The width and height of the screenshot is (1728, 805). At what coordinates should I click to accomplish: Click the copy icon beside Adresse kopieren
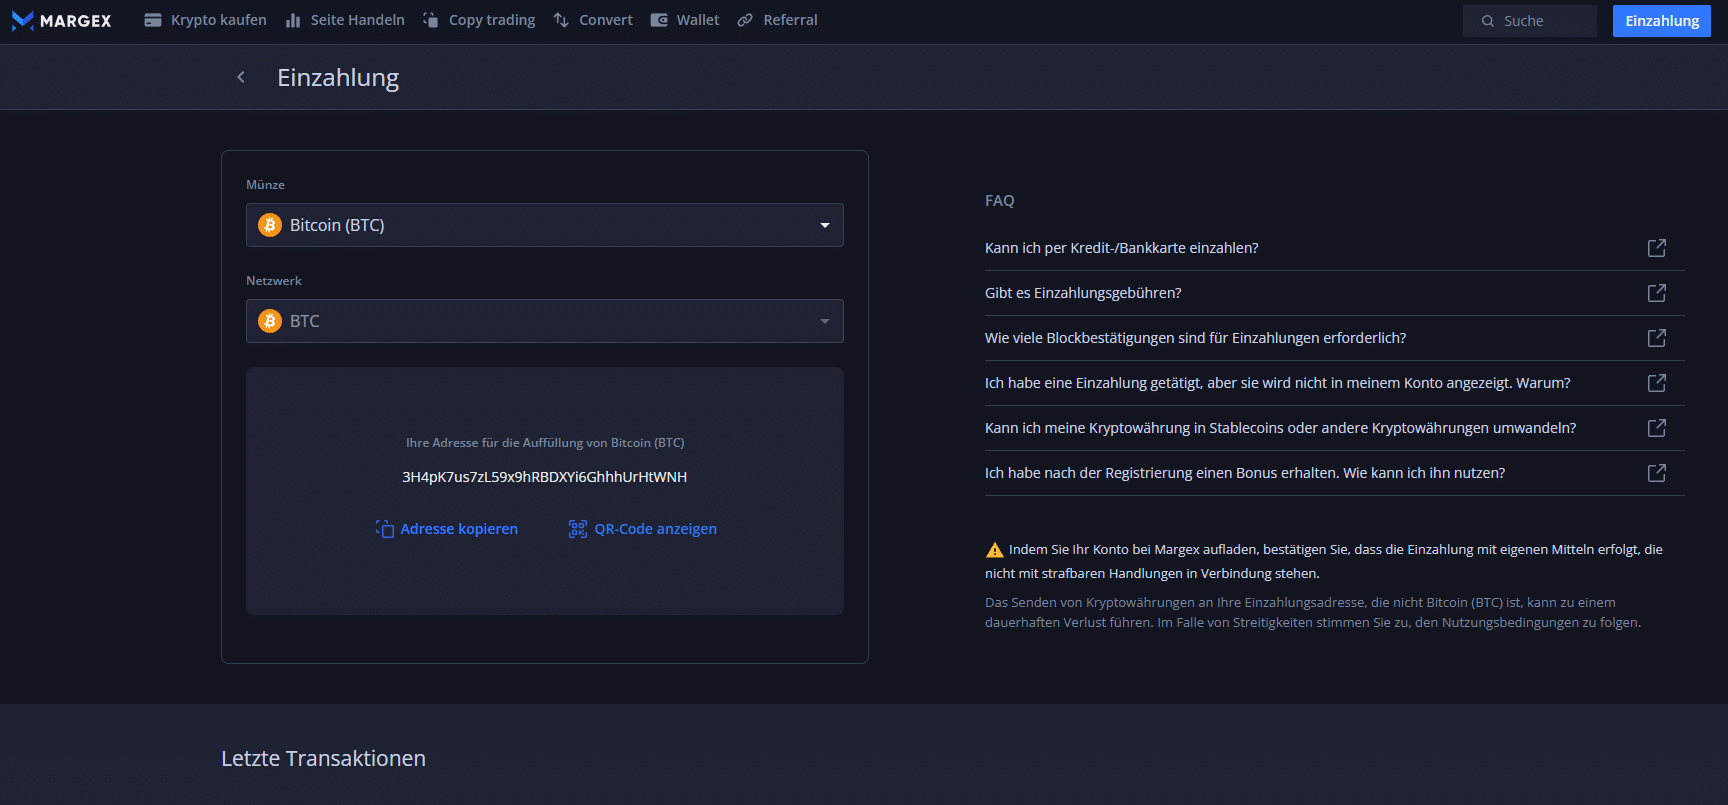[x=385, y=529]
